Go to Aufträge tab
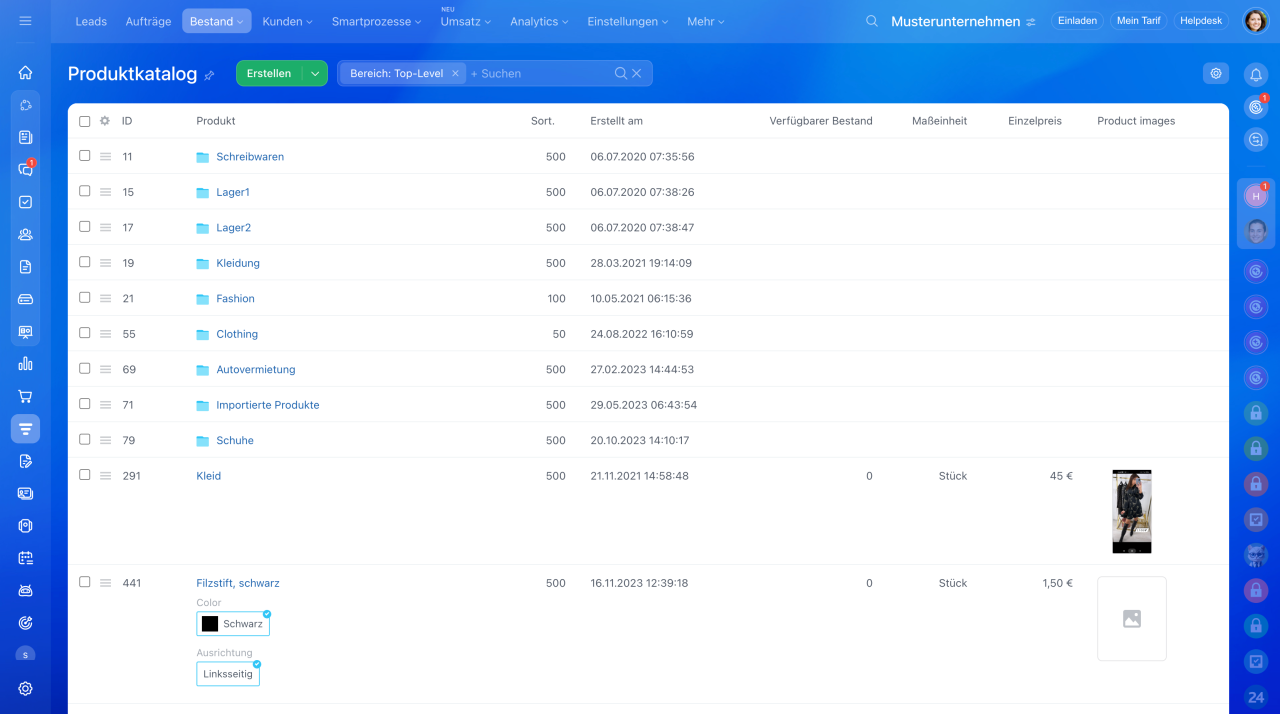 click(148, 21)
